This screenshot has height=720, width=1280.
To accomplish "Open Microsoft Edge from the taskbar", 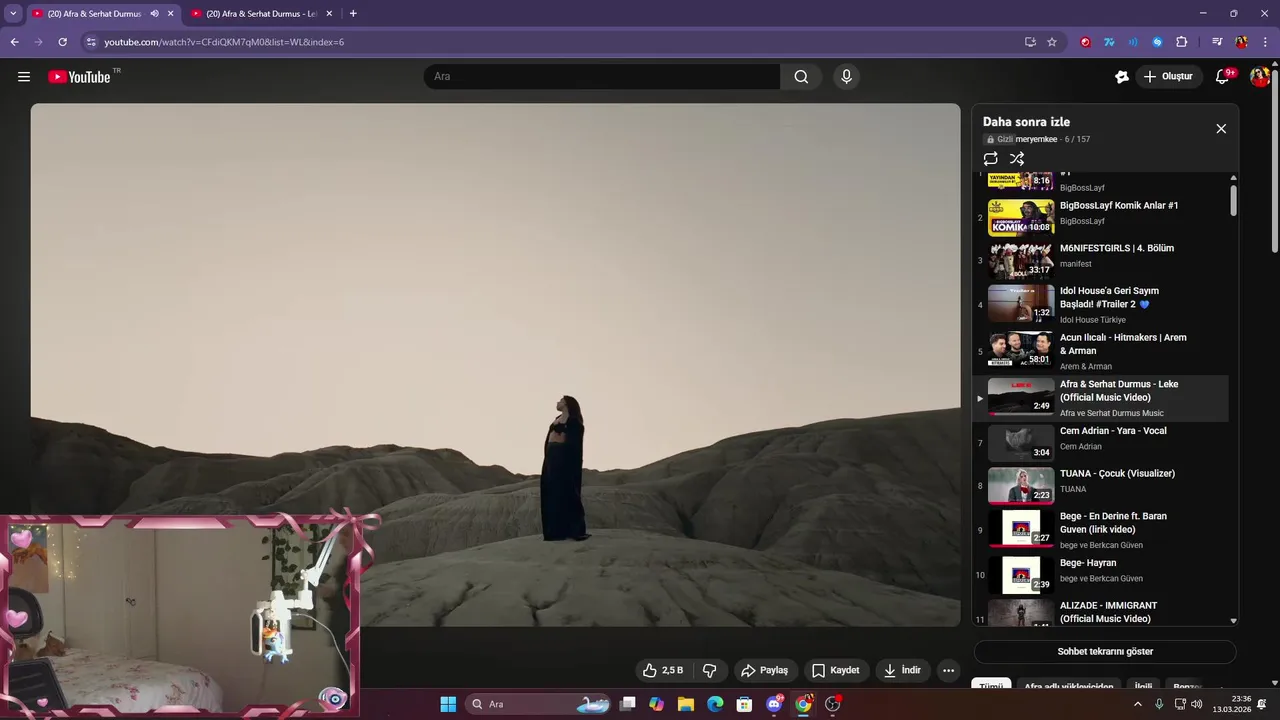I will click(715, 704).
